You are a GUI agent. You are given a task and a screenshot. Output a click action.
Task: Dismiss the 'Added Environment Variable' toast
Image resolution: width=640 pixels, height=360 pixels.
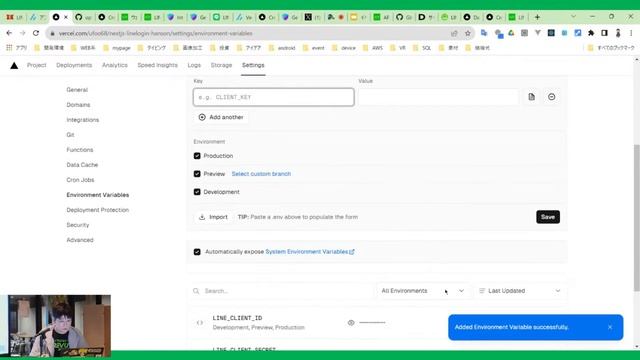[x=610, y=327]
